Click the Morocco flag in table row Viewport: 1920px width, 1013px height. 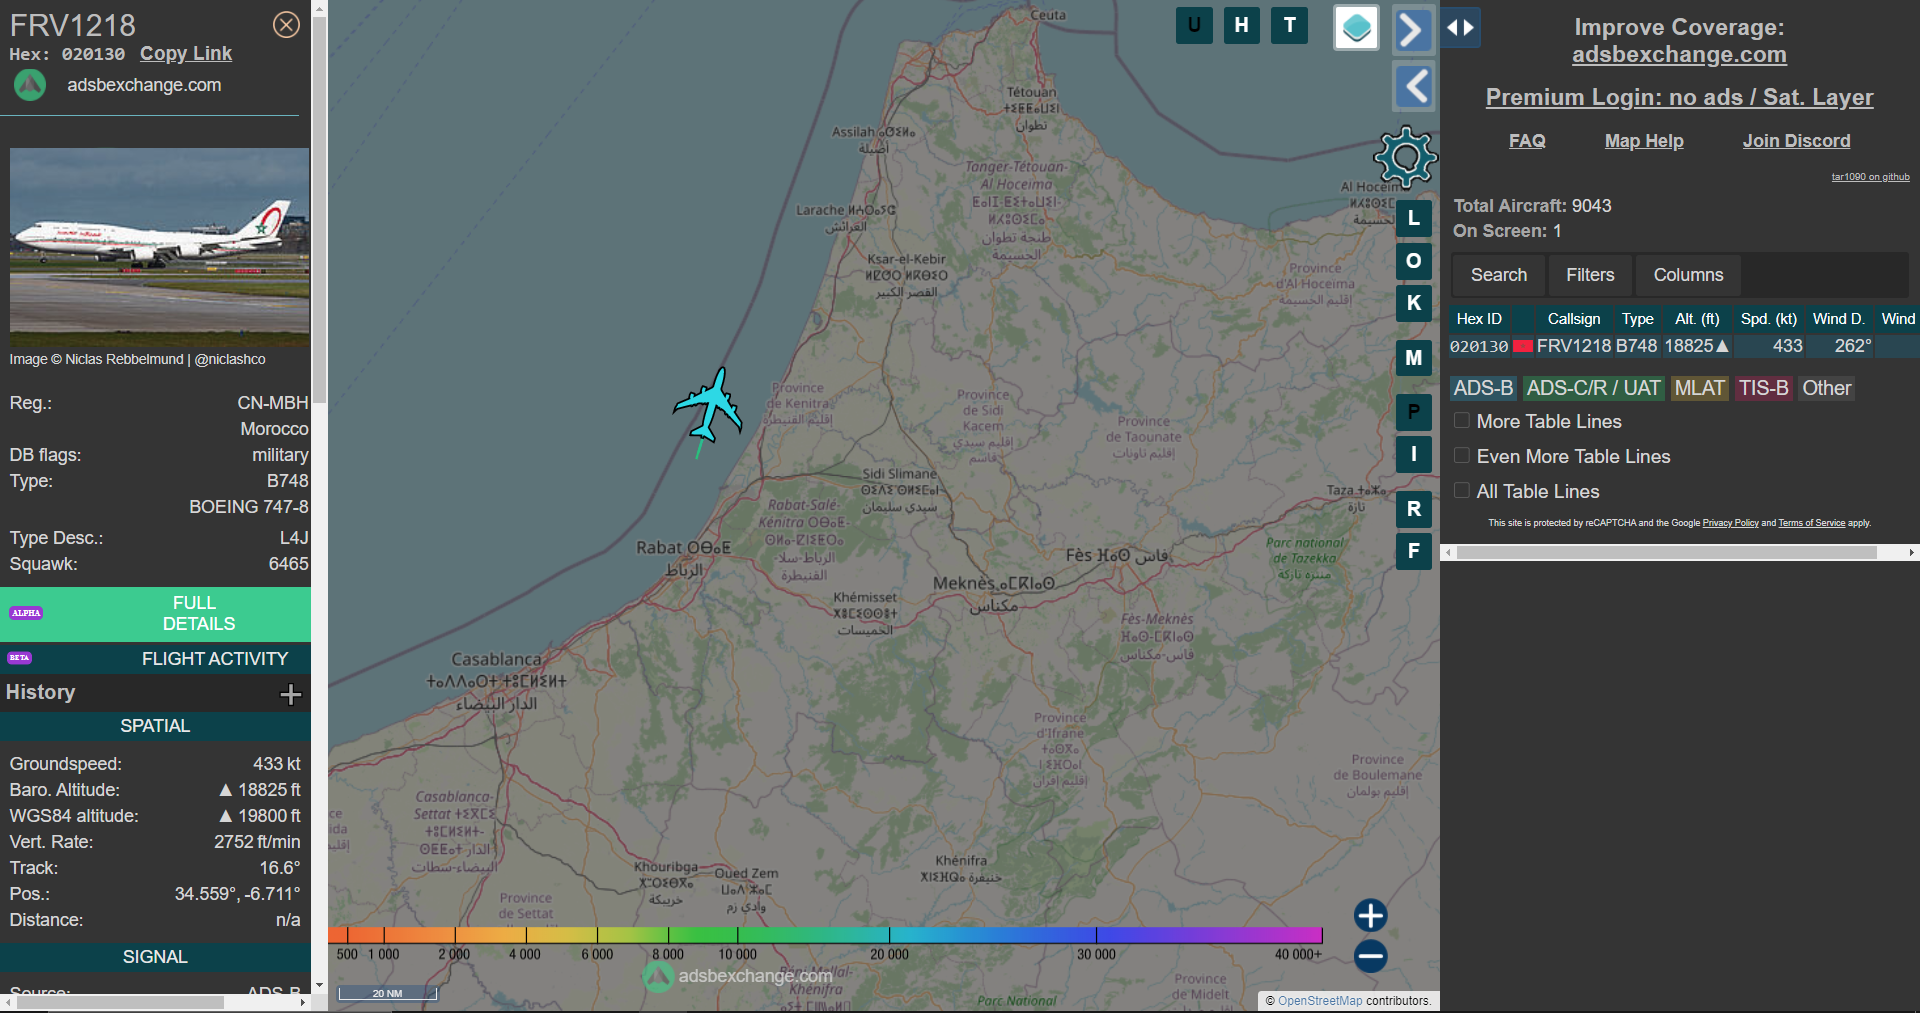pos(1523,346)
